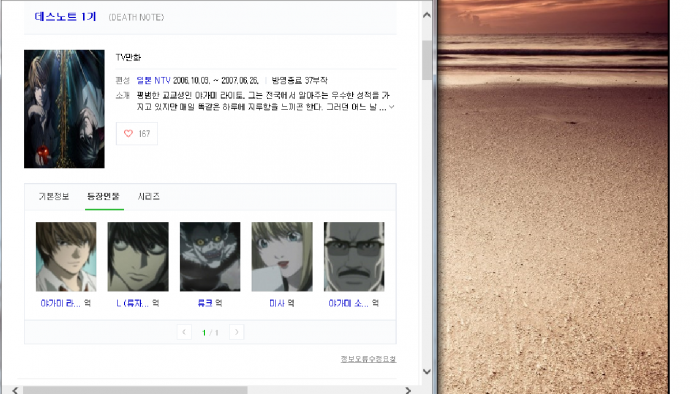Click the 데스노트 1기 title link
700x394 pixels.
coord(65,17)
